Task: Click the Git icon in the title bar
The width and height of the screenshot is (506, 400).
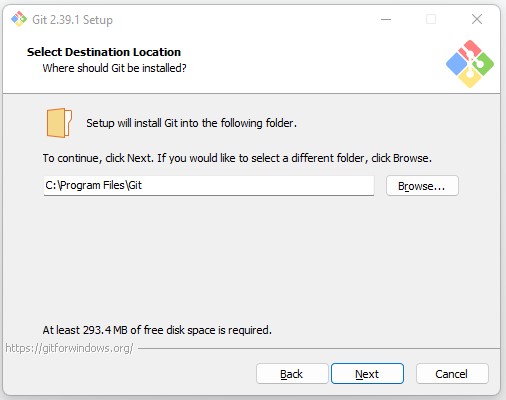Action: [x=19, y=19]
